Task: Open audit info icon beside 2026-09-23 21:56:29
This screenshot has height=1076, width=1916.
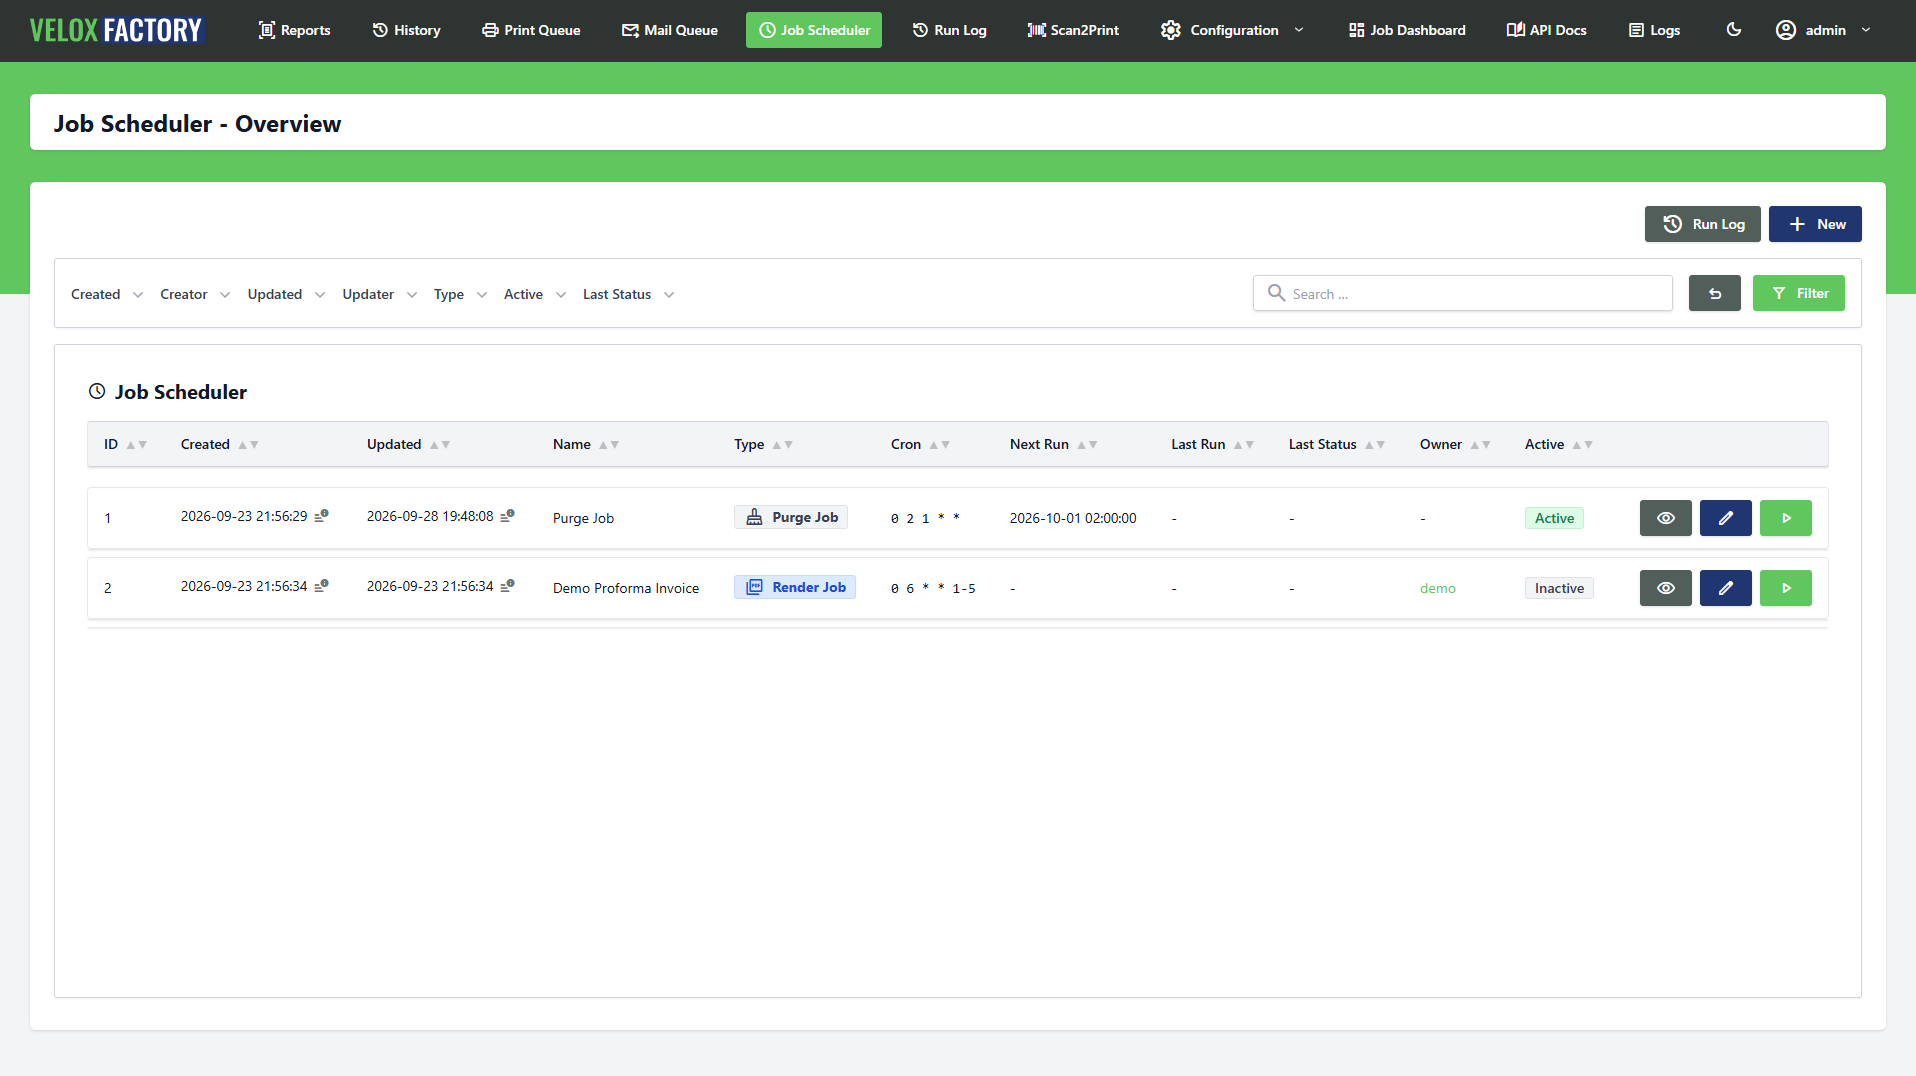Action: pyautogui.click(x=321, y=516)
